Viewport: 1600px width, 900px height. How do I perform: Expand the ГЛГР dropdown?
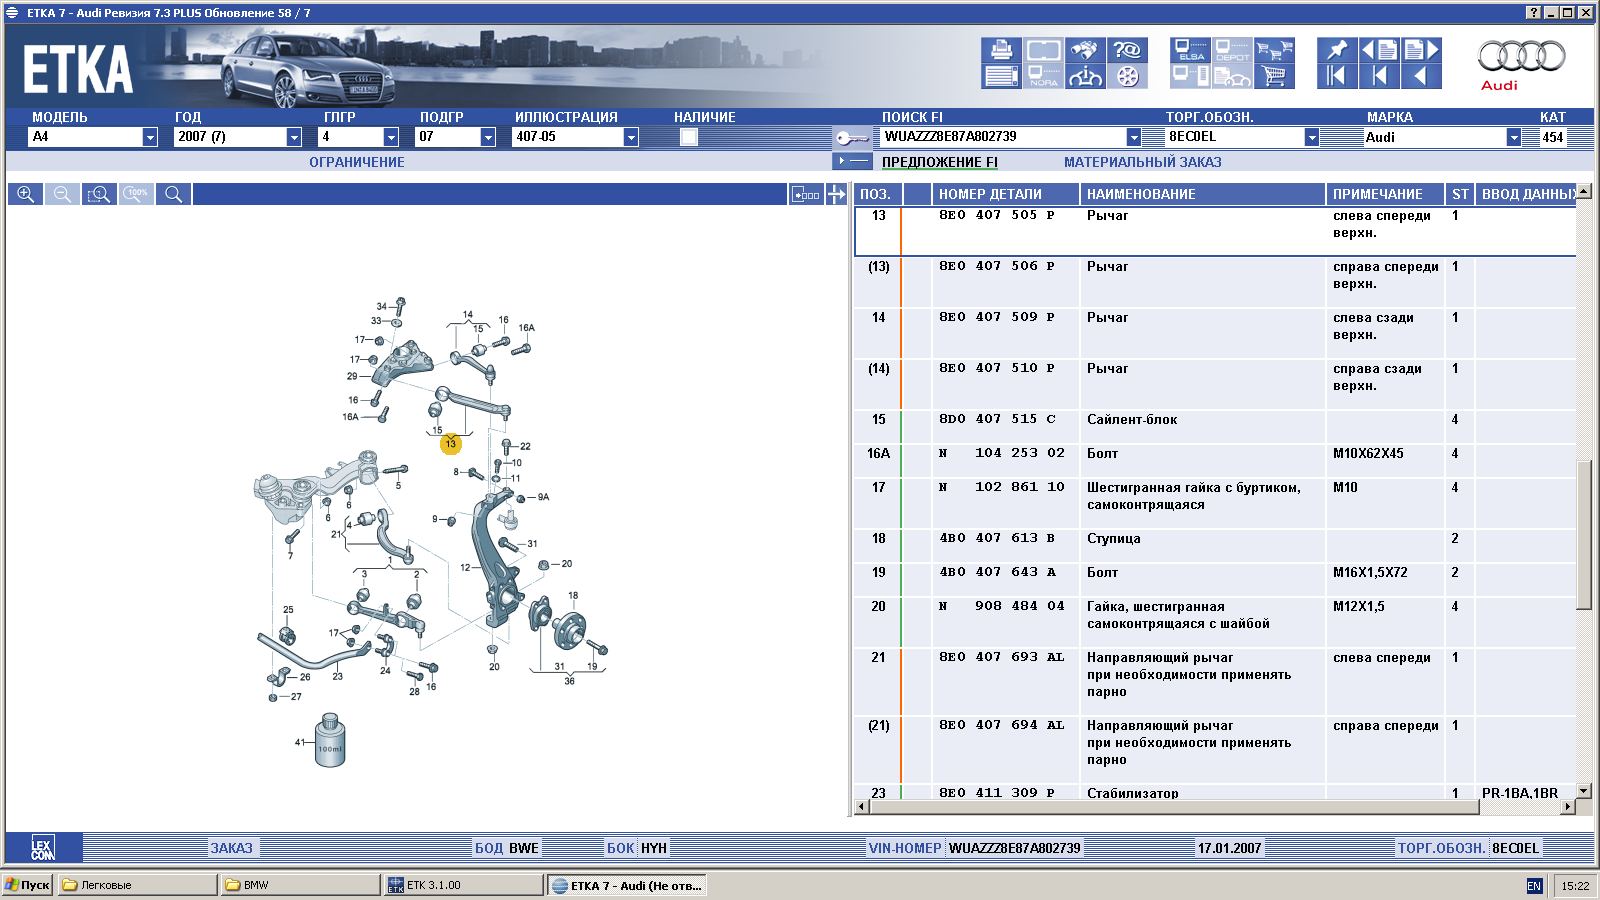pyautogui.click(x=391, y=137)
